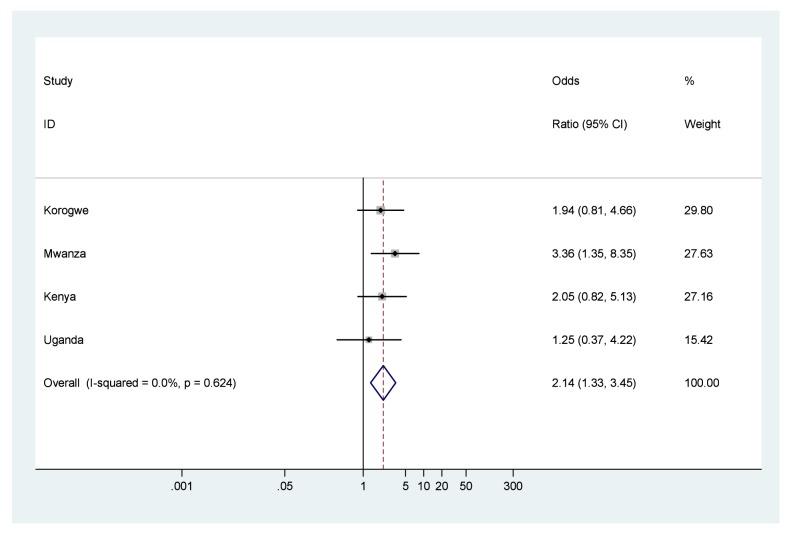Click the Overall I-squared summary label
787x539 pixels.
pyautogui.click(x=140, y=383)
